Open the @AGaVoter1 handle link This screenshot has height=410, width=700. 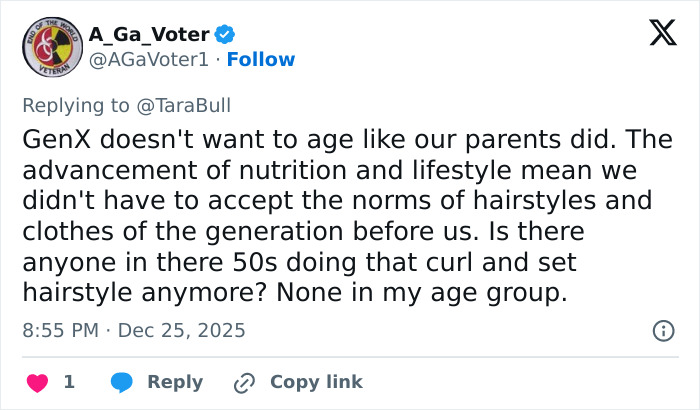(149, 59)
